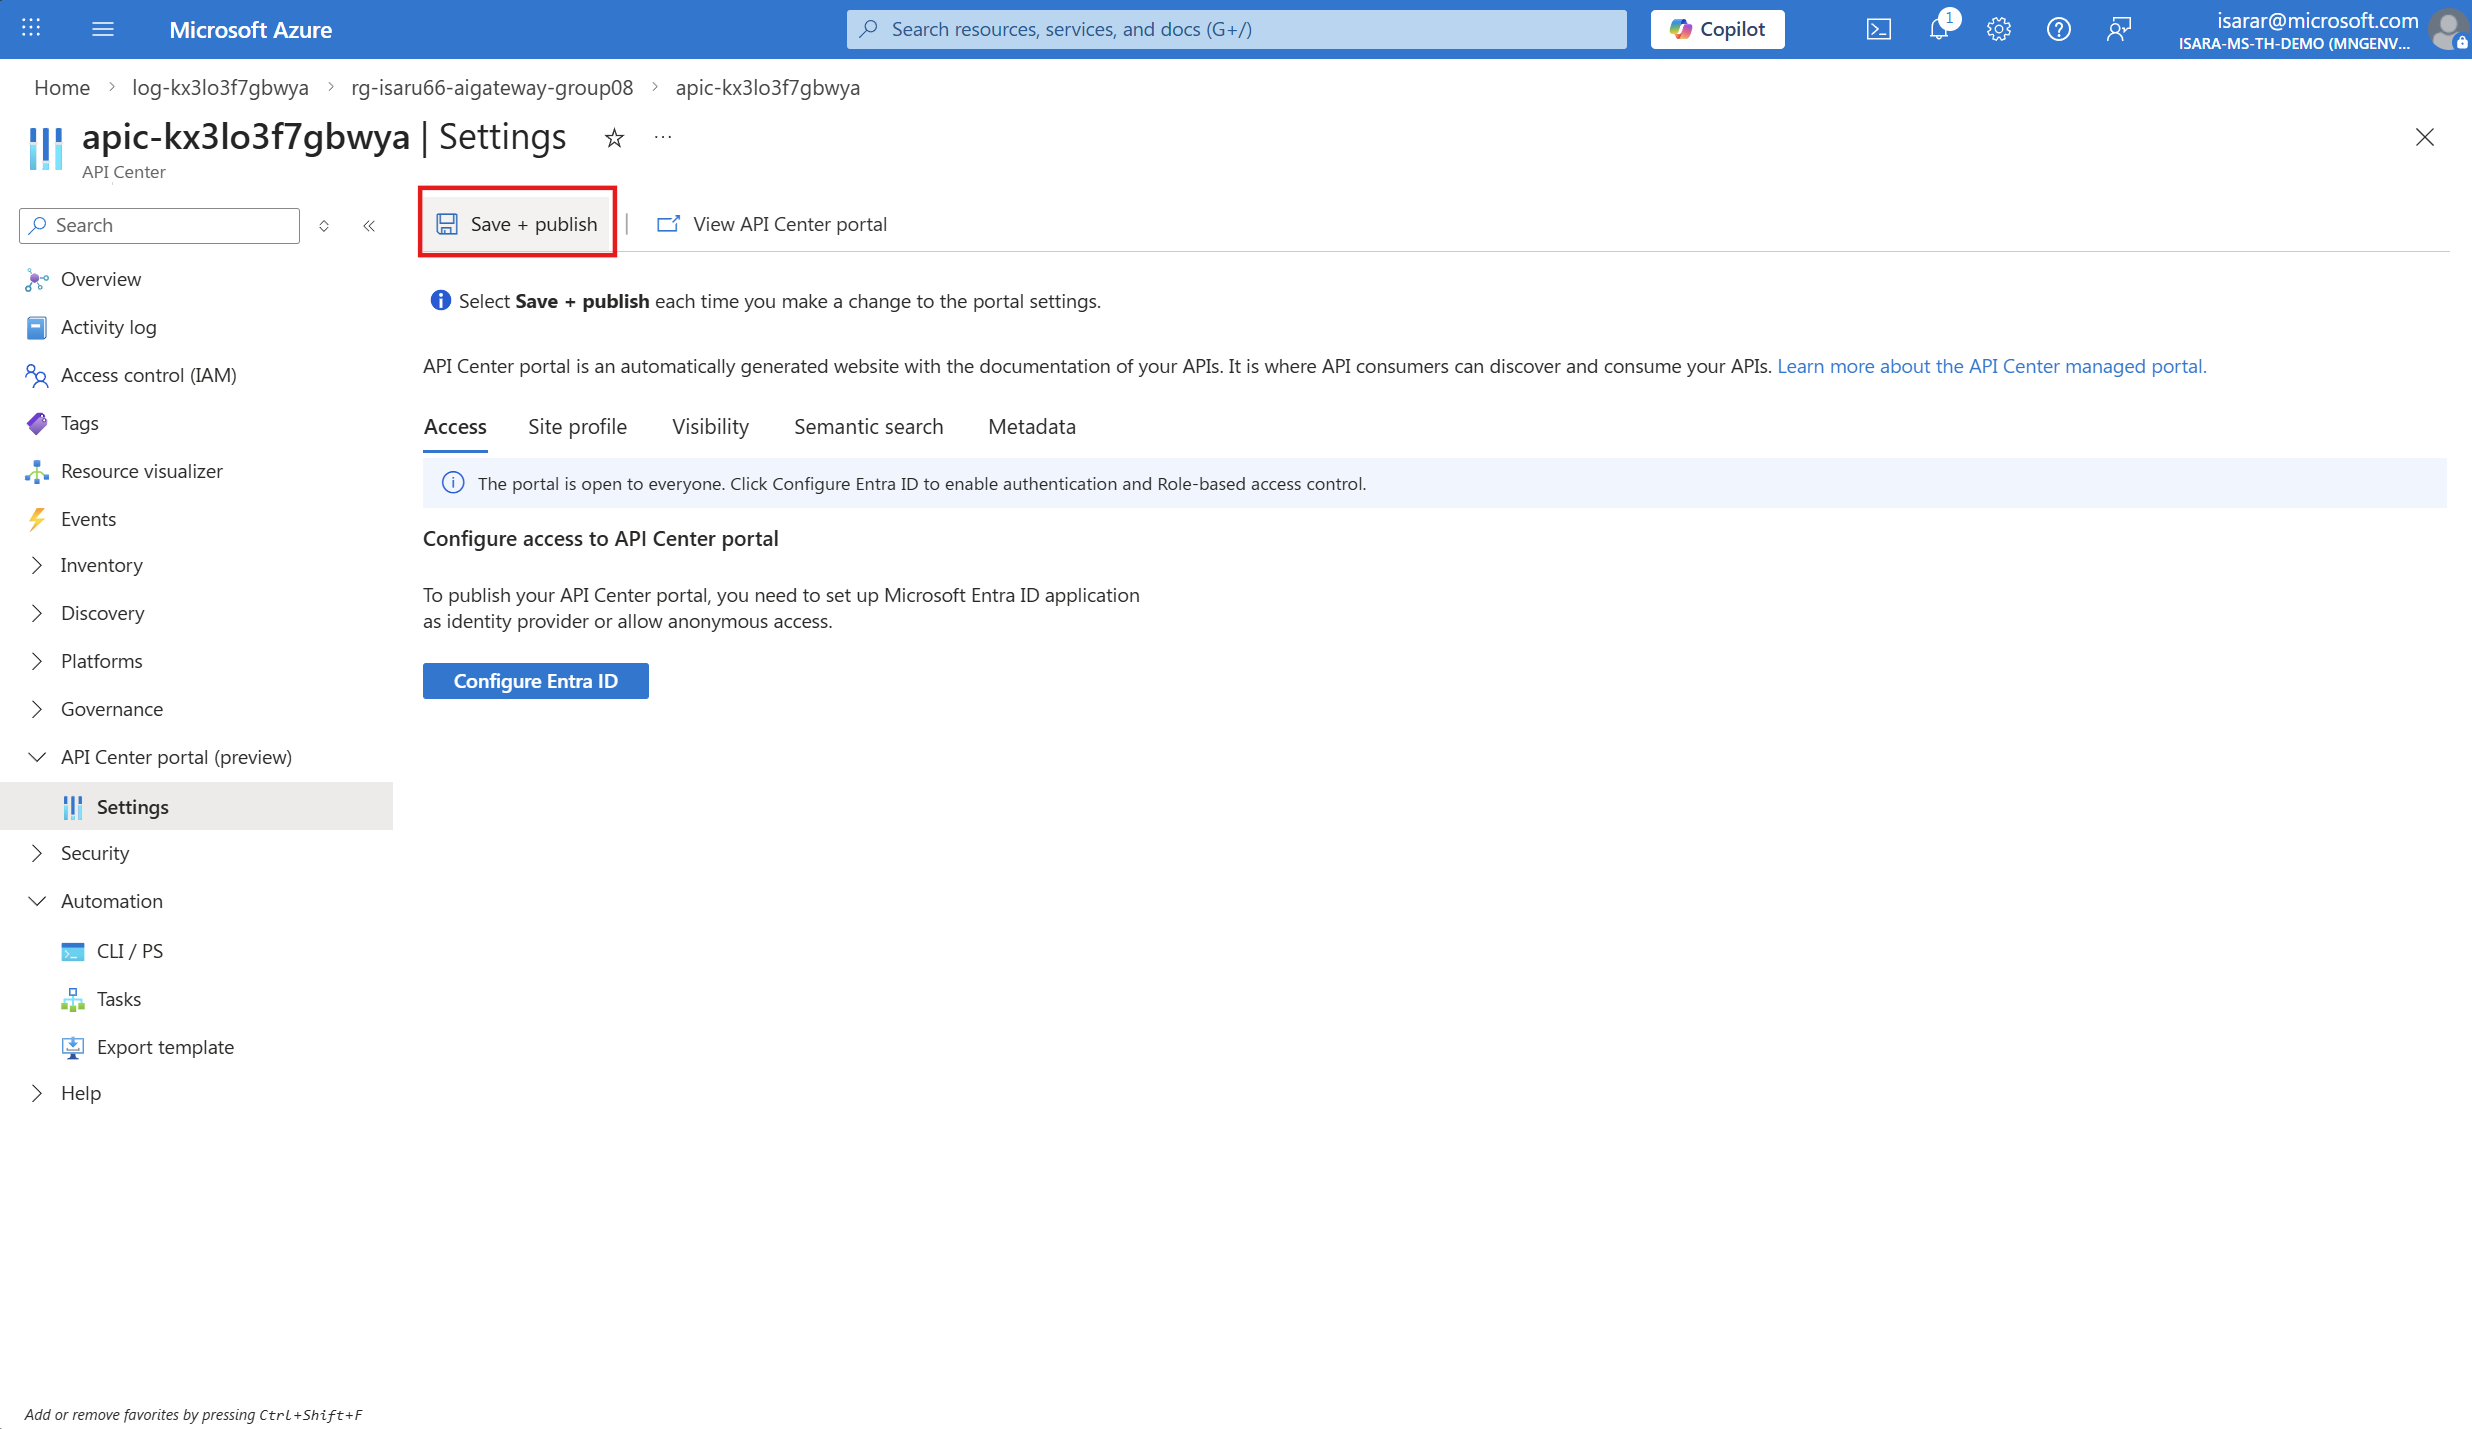Click the Export template icon
Screen dimensions: 2472x1429
(73, 1047)
